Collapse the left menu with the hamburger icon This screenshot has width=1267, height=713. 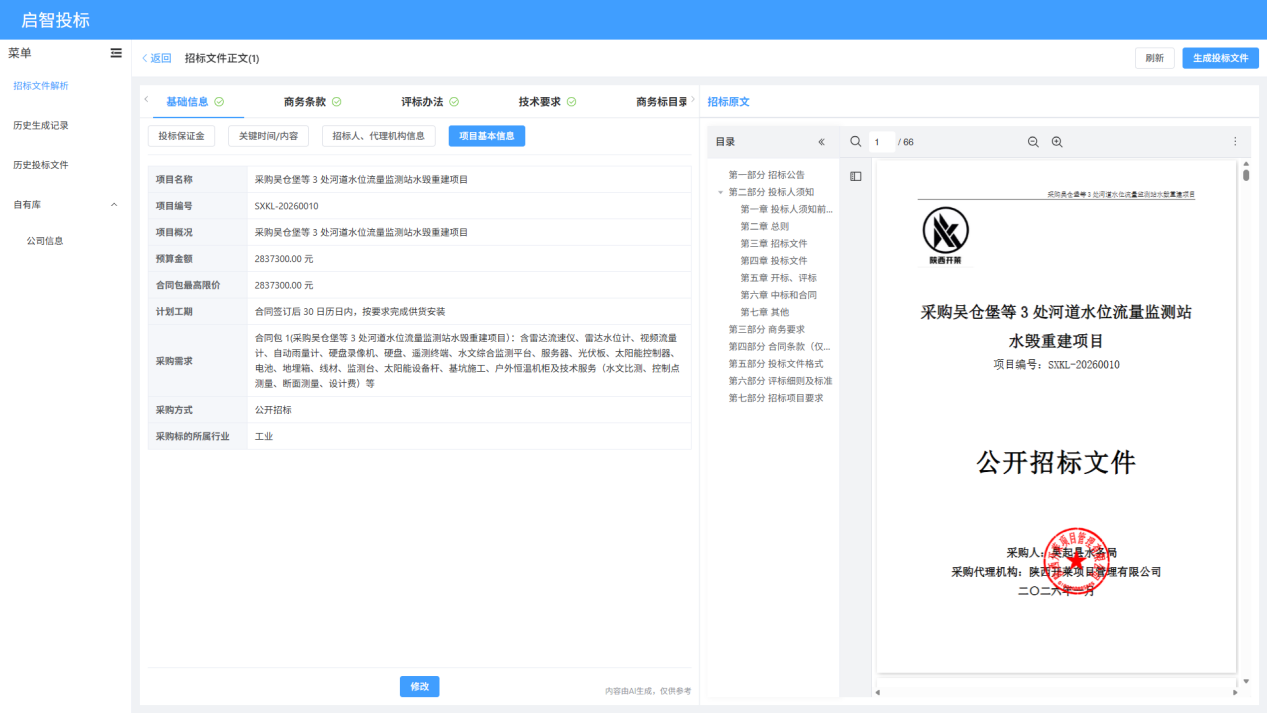coord(116,53)
